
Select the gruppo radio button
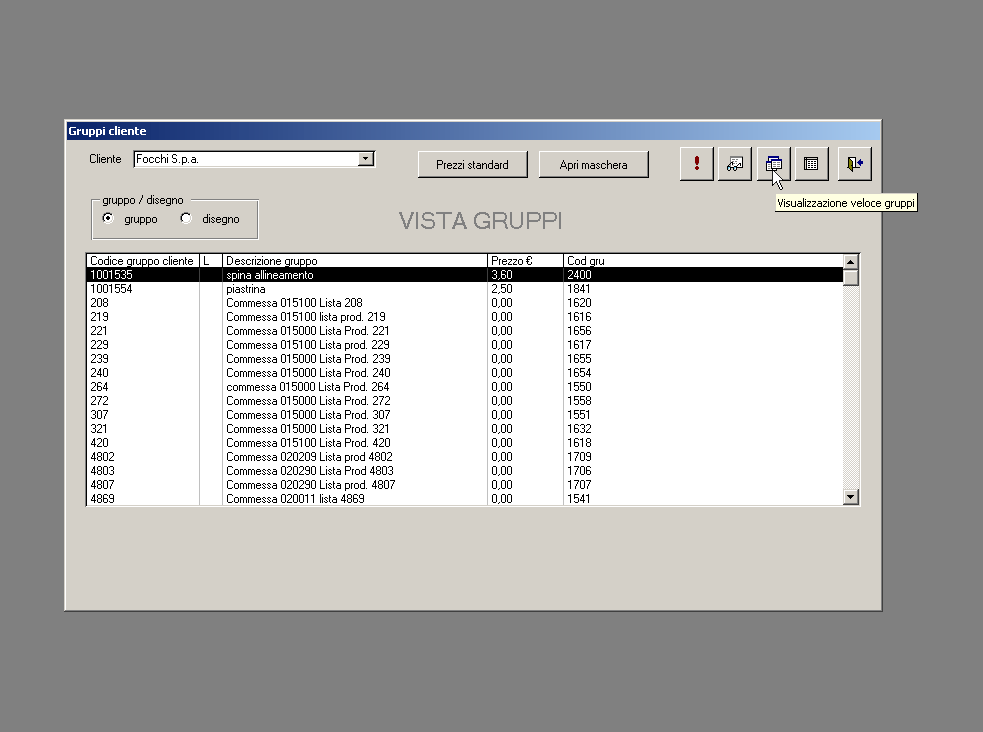[x=108, y=218]
